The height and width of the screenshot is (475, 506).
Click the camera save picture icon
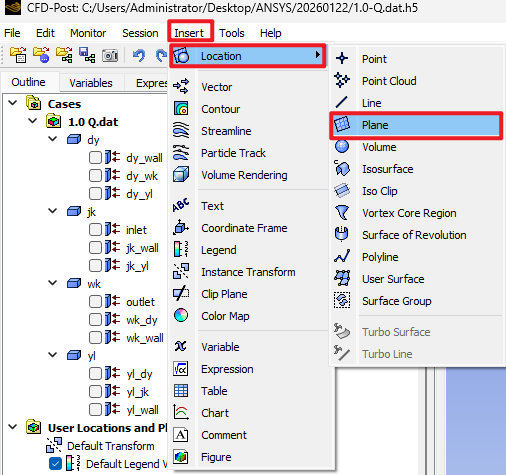[110, 55]
